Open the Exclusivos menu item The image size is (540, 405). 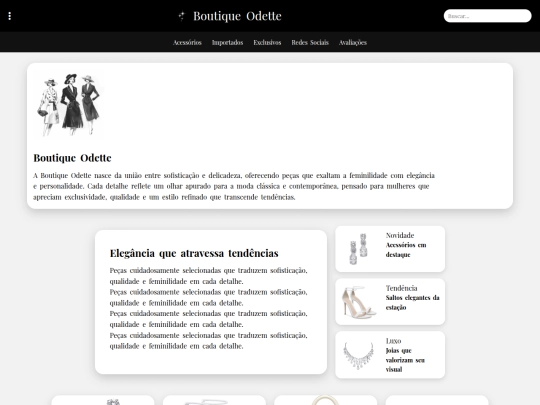(267, 42)
